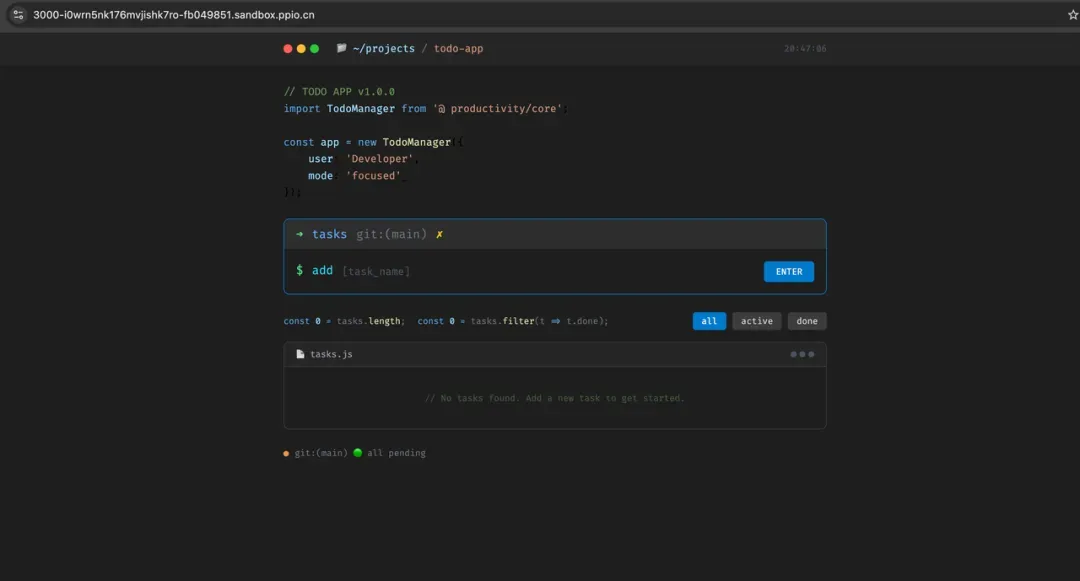Click the yellow window dot in title bar

[301, 48]
